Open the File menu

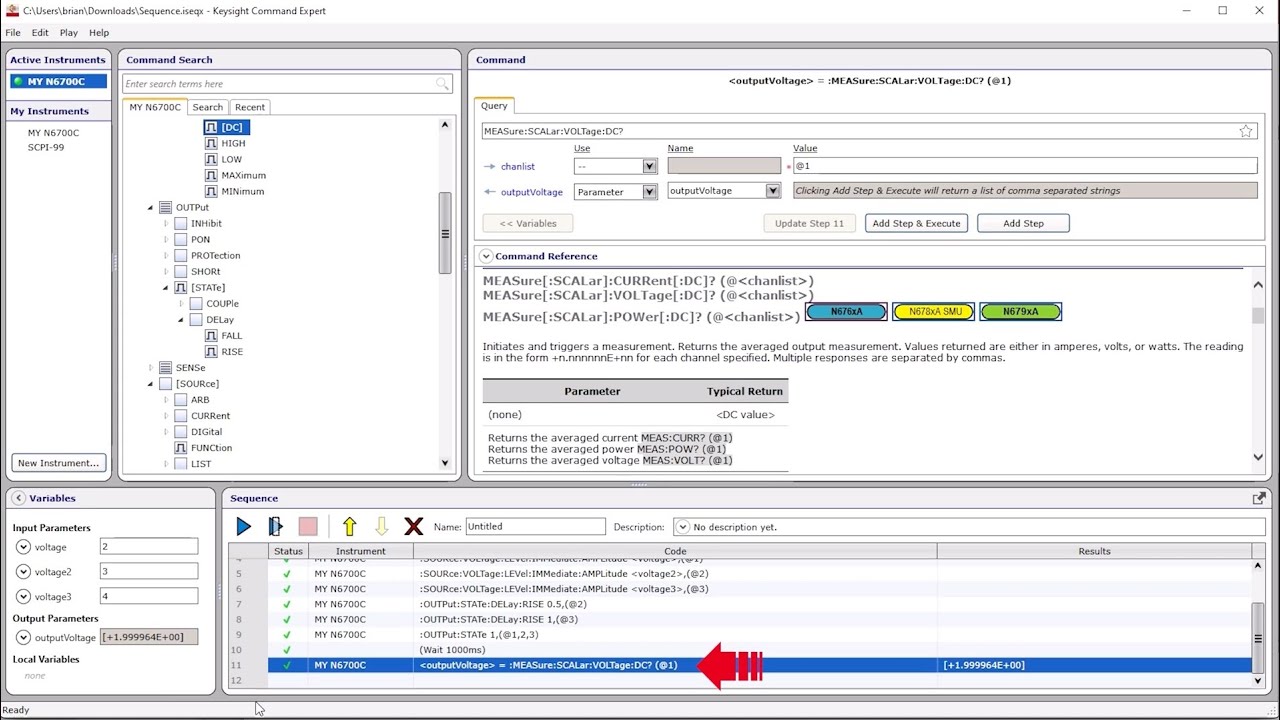pyautogui.click(x=13, y=33)
